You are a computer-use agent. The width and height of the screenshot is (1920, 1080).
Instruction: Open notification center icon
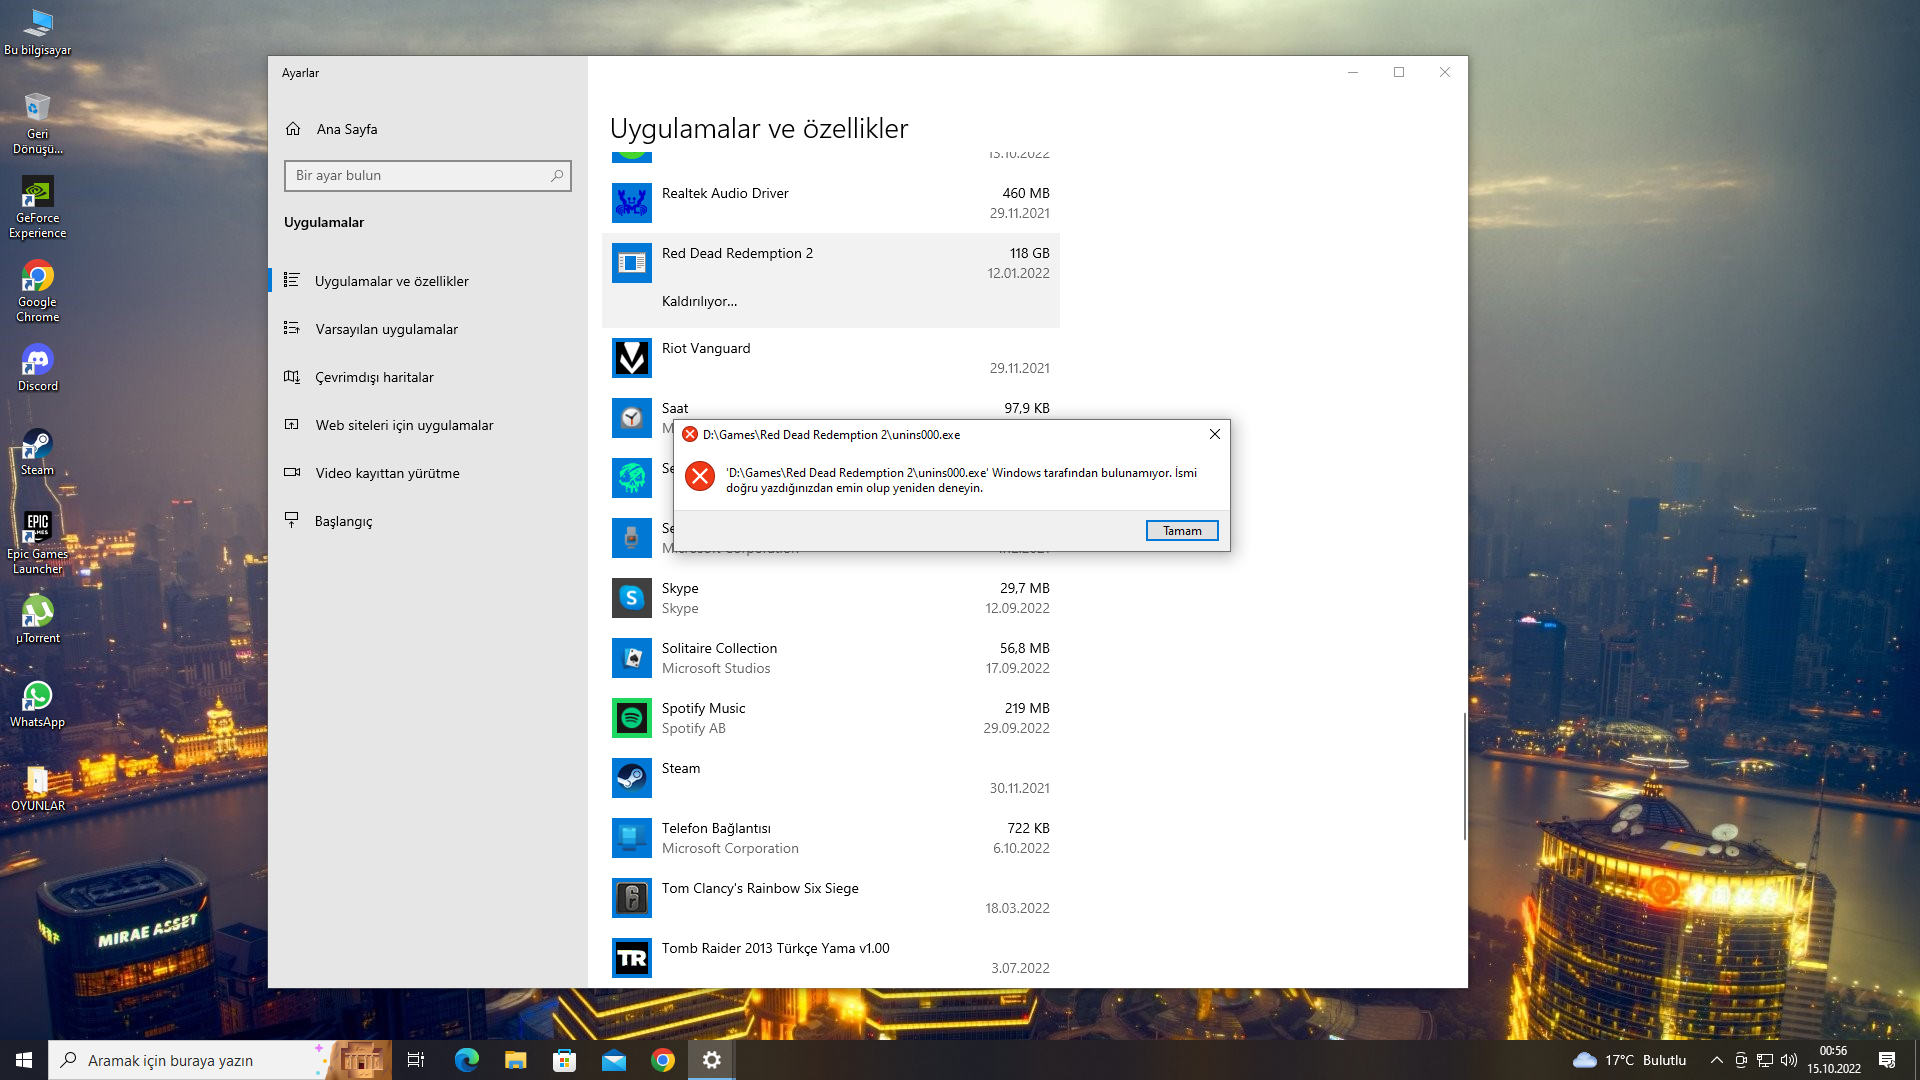point(1887,1060)
